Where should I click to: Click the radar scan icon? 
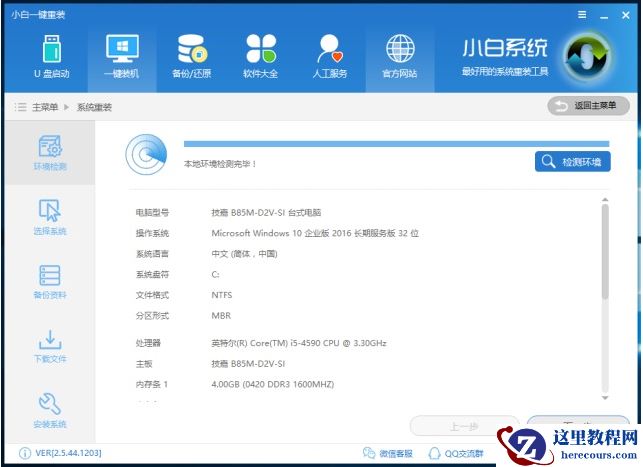[146, 155]
